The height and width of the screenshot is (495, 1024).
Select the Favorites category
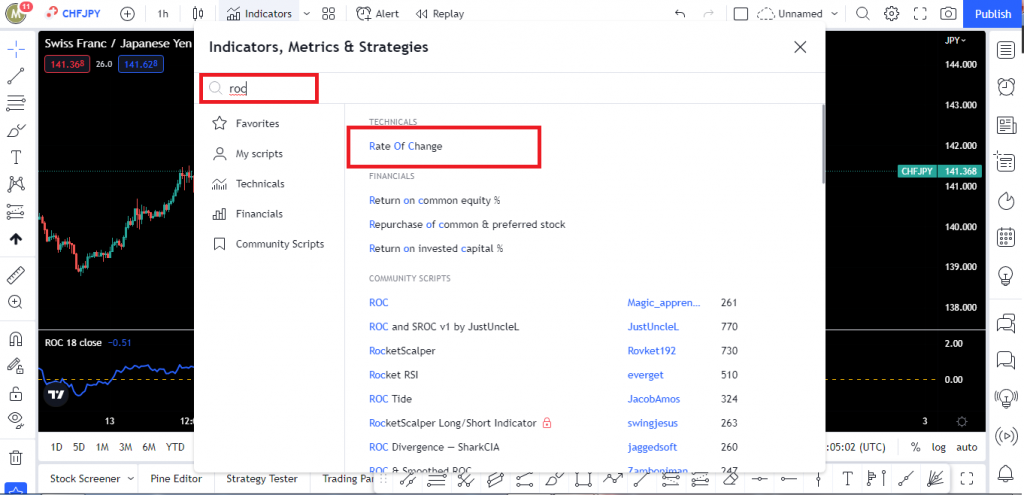click(x=257, y=123)
